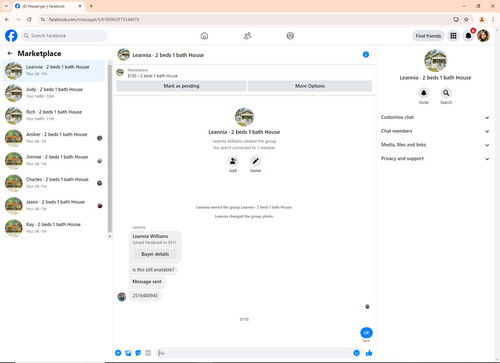View site information icon in address bar
This screenshot has height=363, width=500.
(x=43, y=20)
